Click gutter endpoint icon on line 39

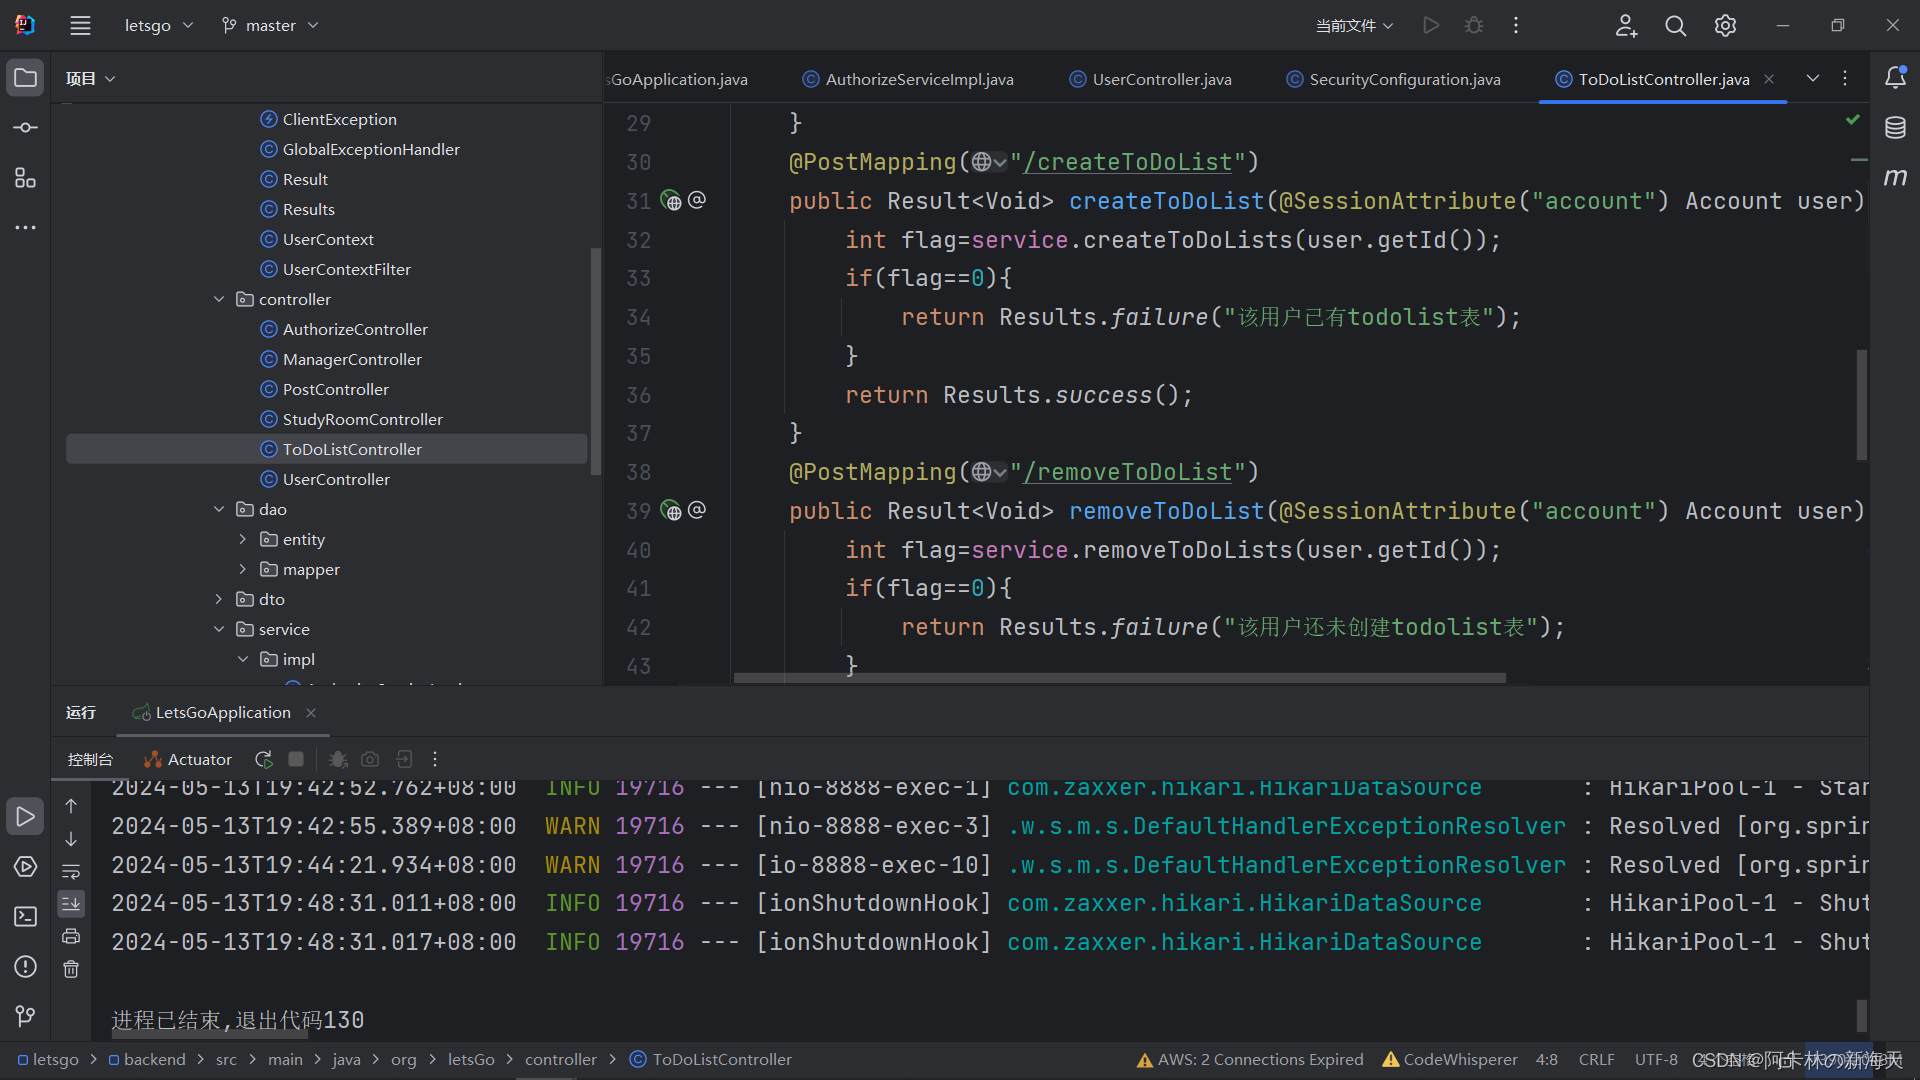pyautogui.click(x=671, y=511)
